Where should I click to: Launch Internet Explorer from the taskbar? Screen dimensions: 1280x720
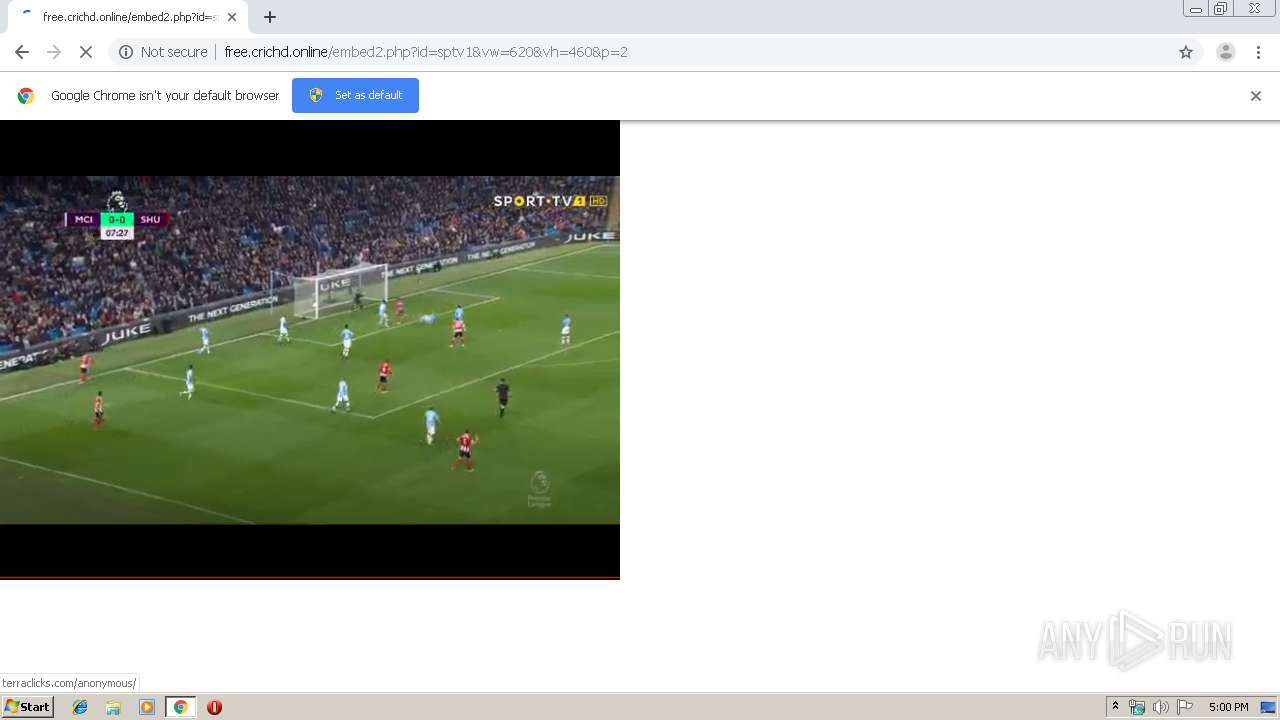(x=80, y=707)
